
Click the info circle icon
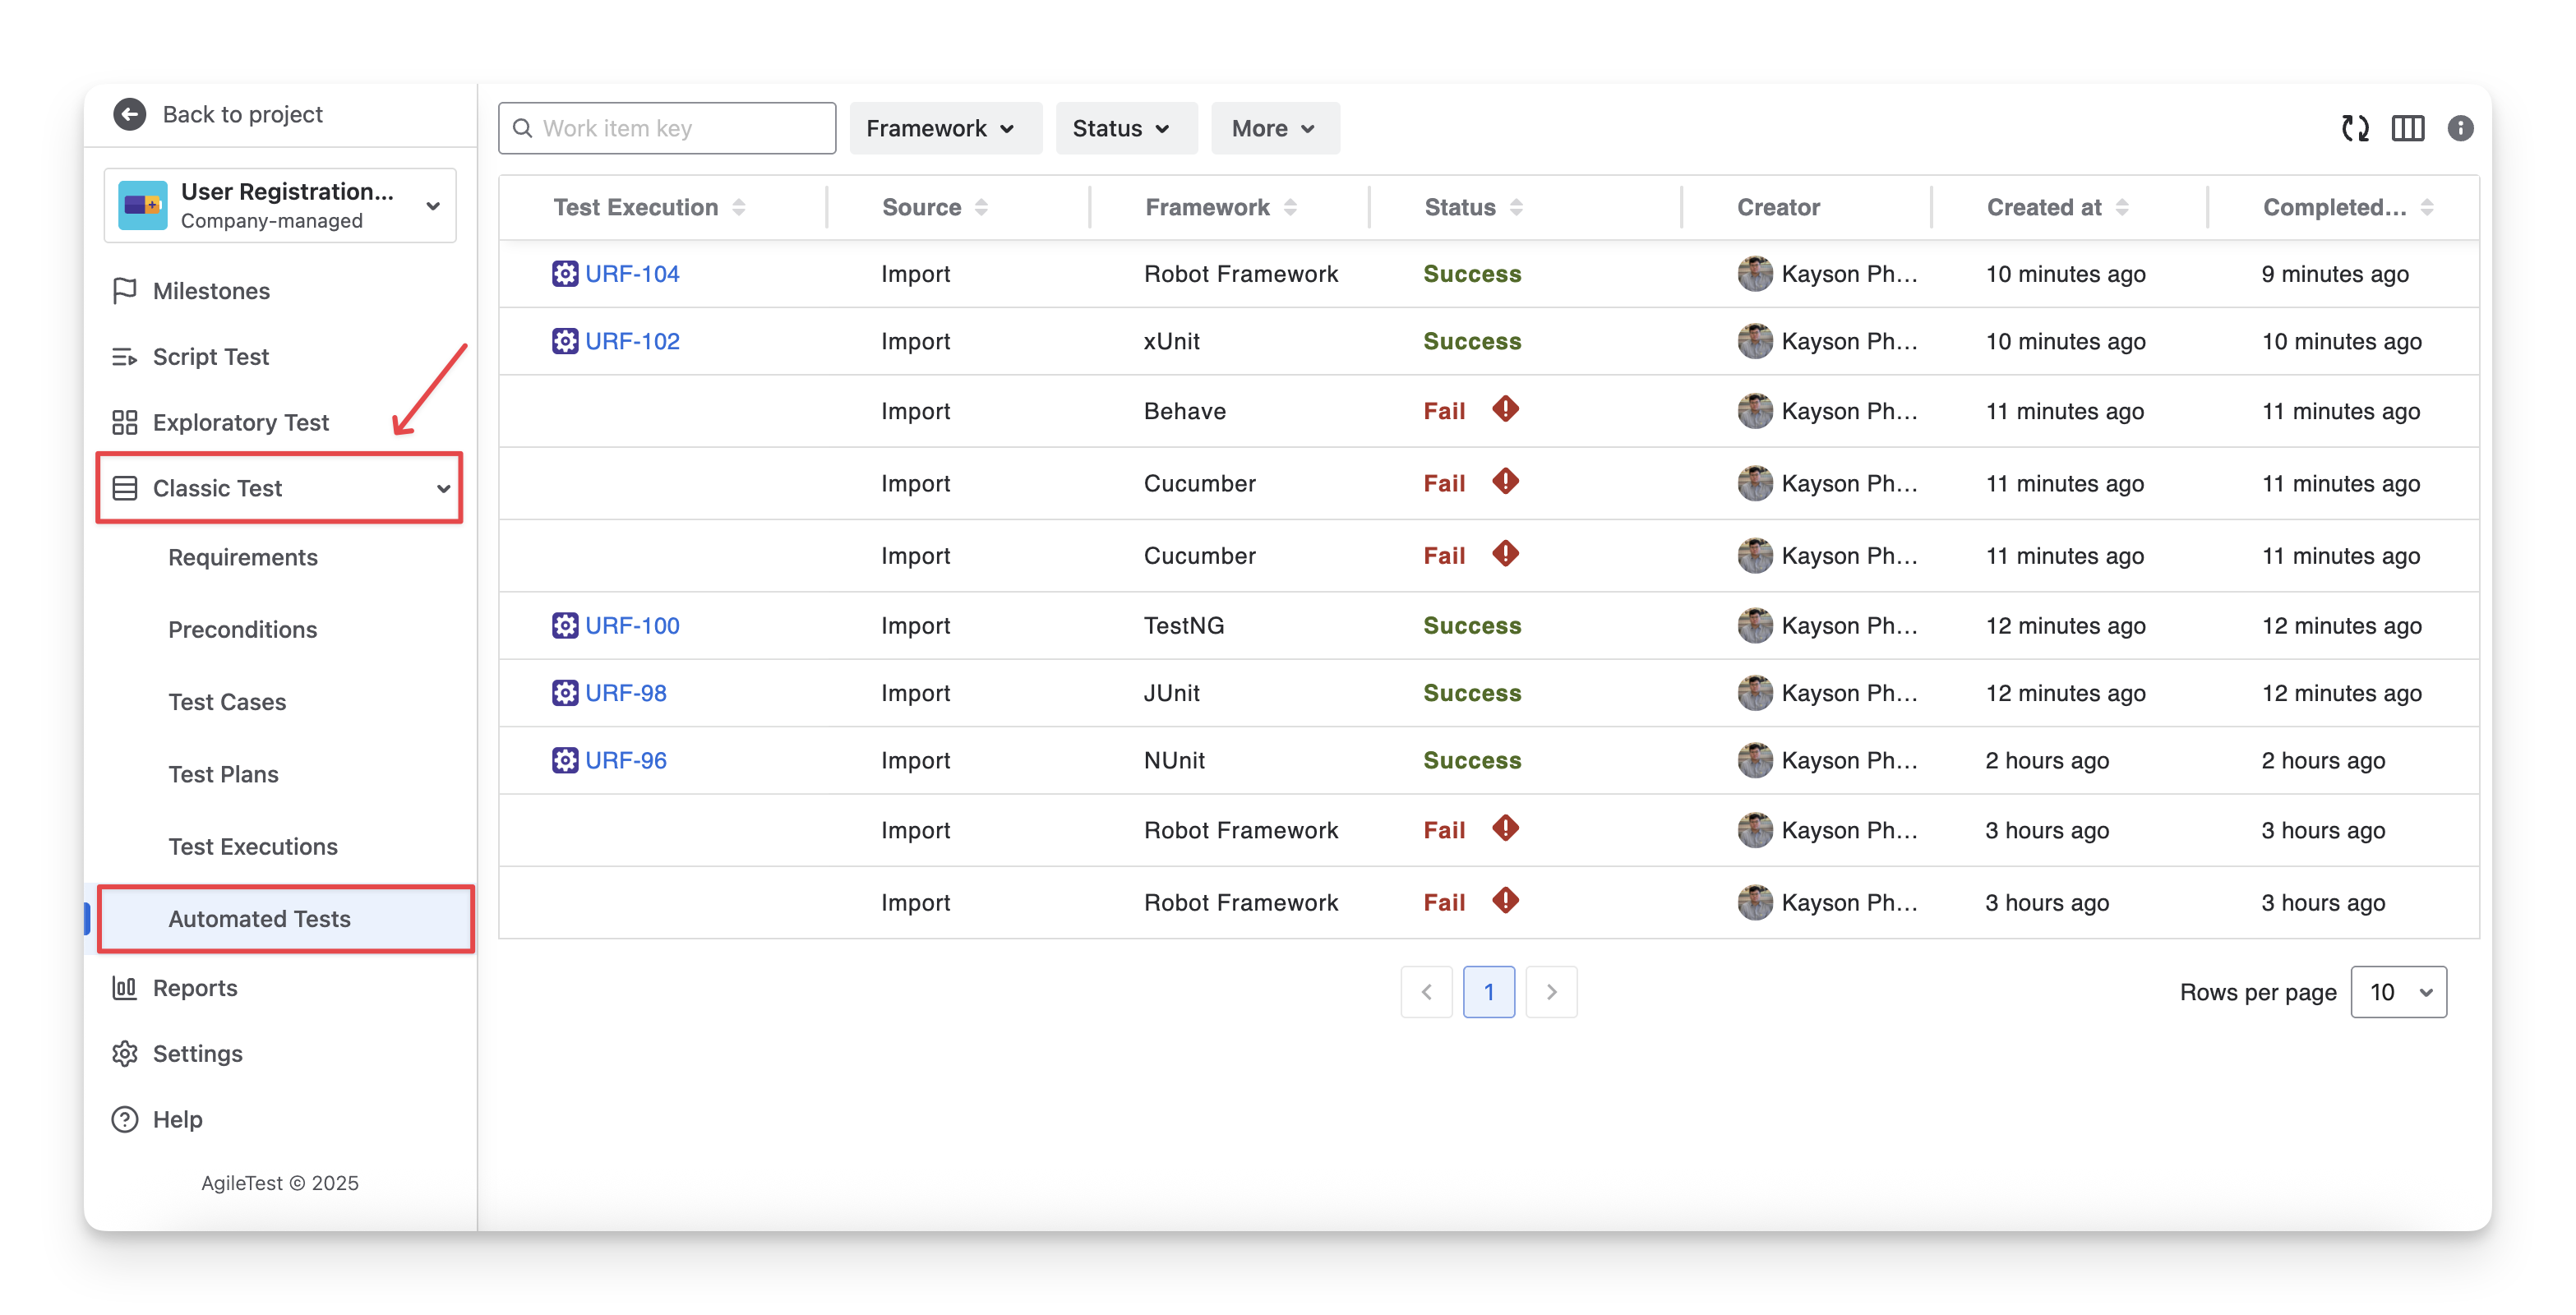pyautogui.click(x=2460, y=128)
